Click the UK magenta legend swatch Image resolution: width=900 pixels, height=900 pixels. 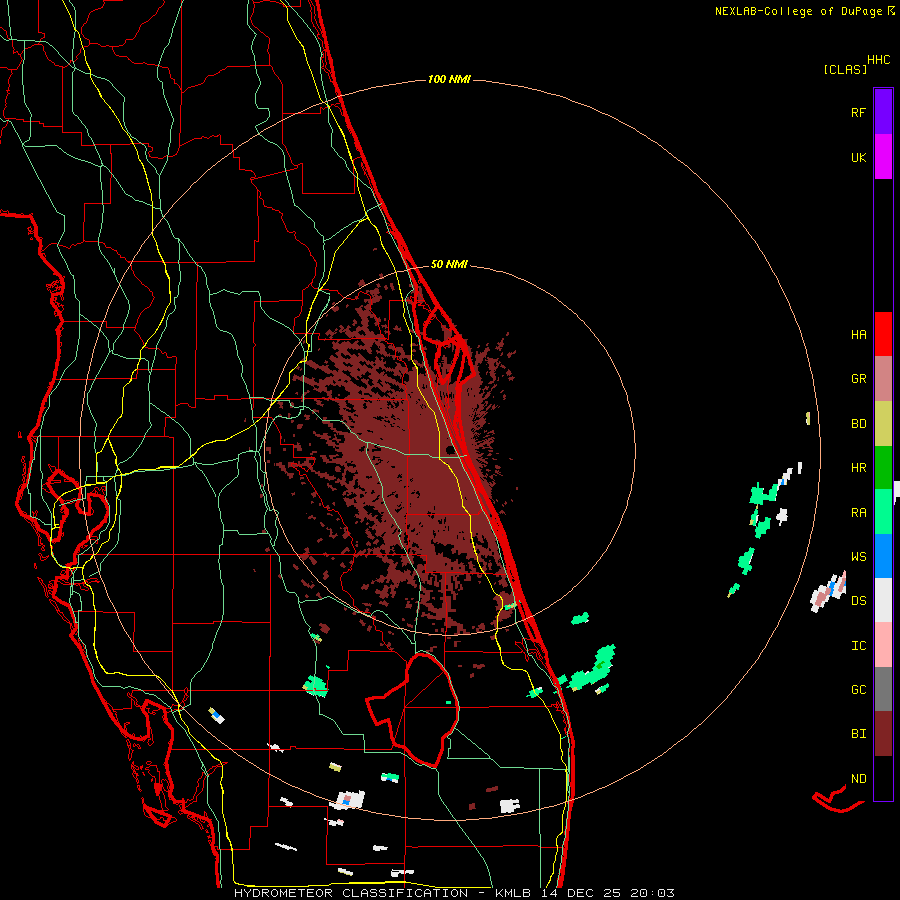pos(883,157)
